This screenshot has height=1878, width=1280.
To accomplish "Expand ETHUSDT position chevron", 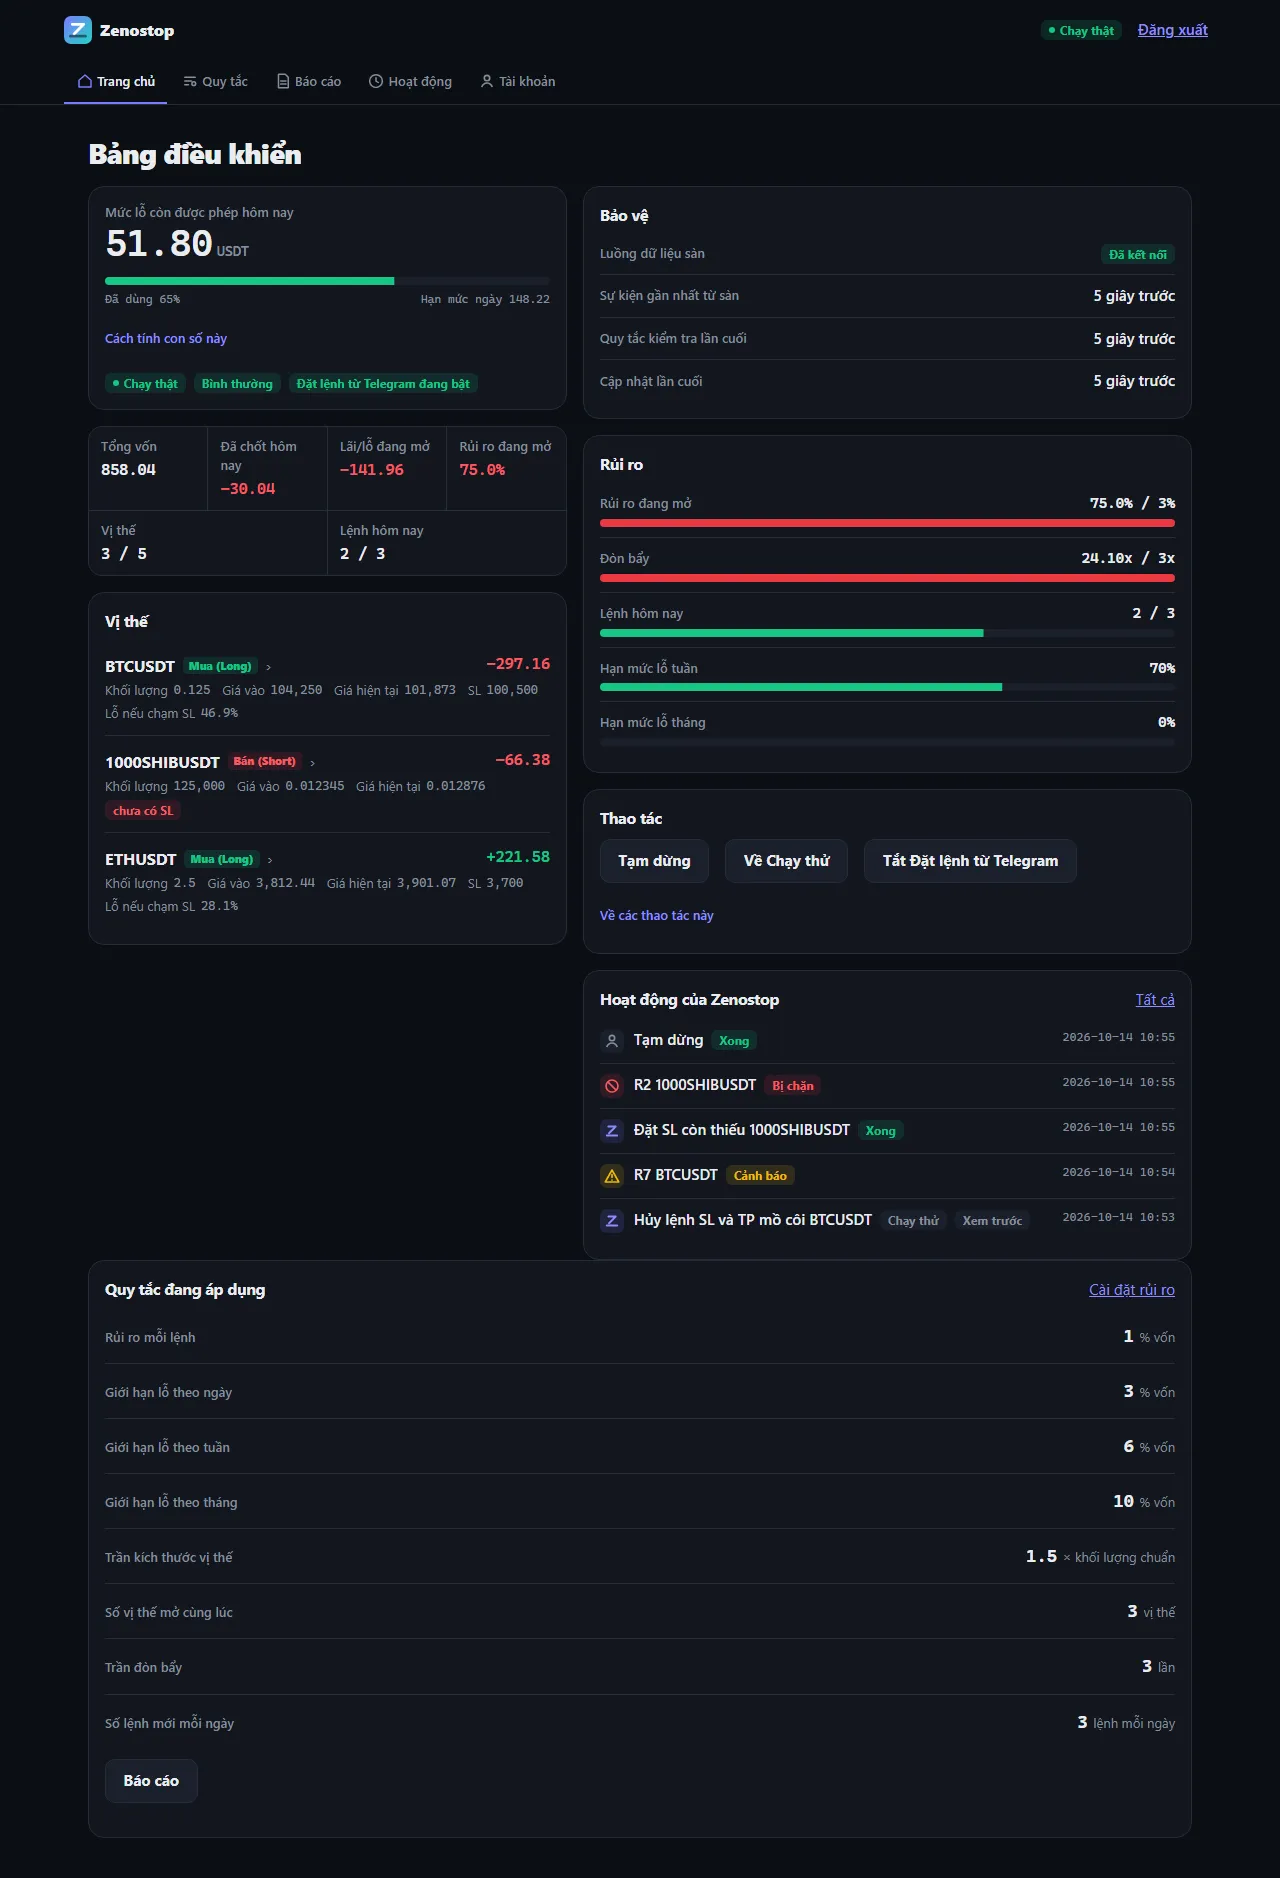I will point(270,860).
